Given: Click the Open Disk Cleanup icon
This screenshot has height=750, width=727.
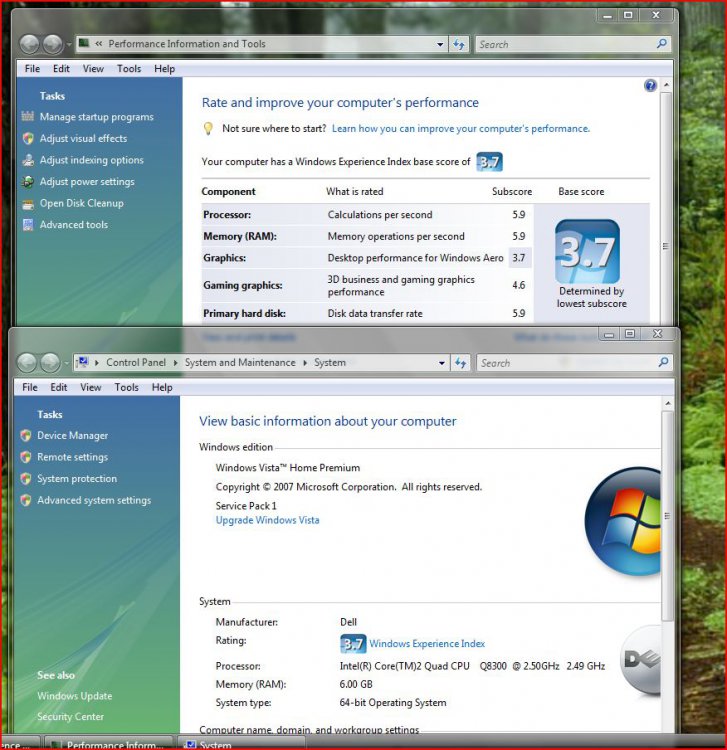Looking at the screenshot, I should point(28,204).
